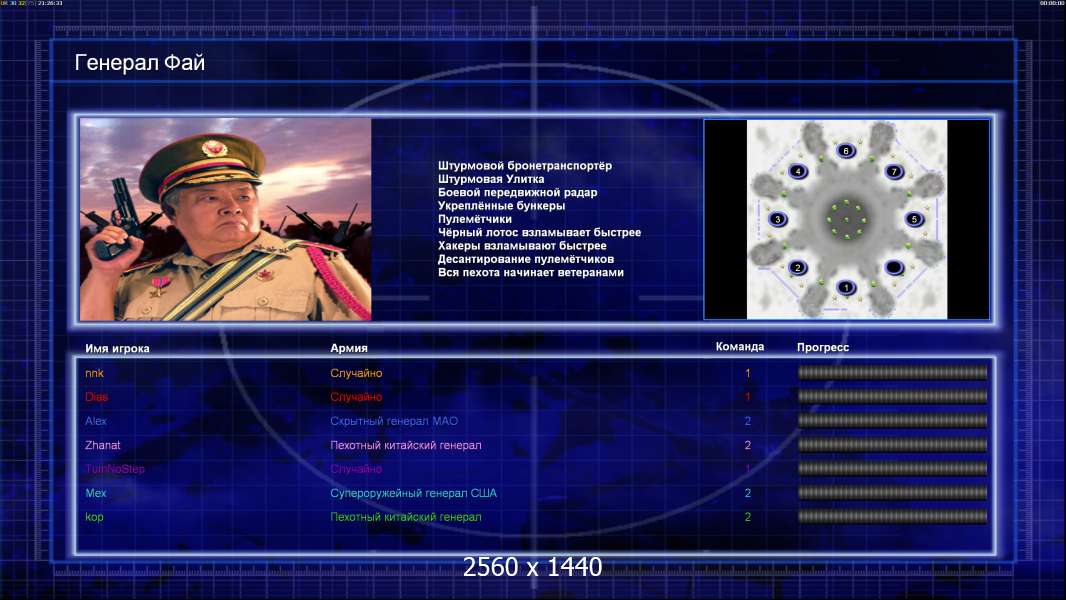Select player name 'Zhanat'
1066x600 pixels.
103,445
